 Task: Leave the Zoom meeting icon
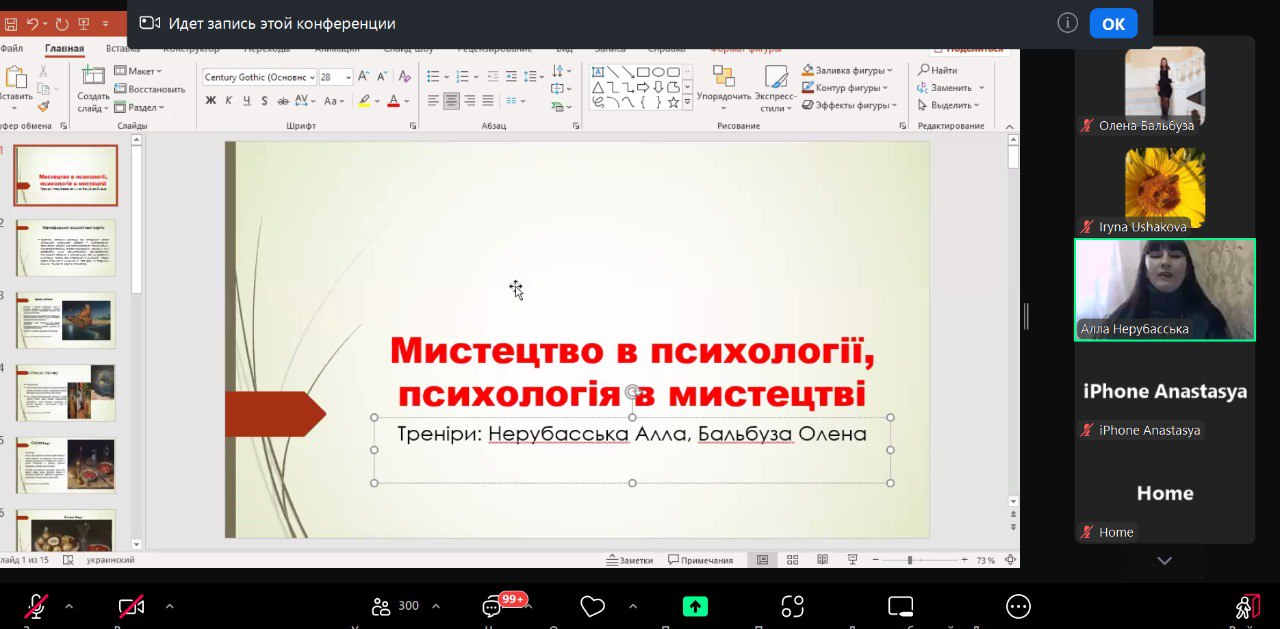tap(1246, 606)
